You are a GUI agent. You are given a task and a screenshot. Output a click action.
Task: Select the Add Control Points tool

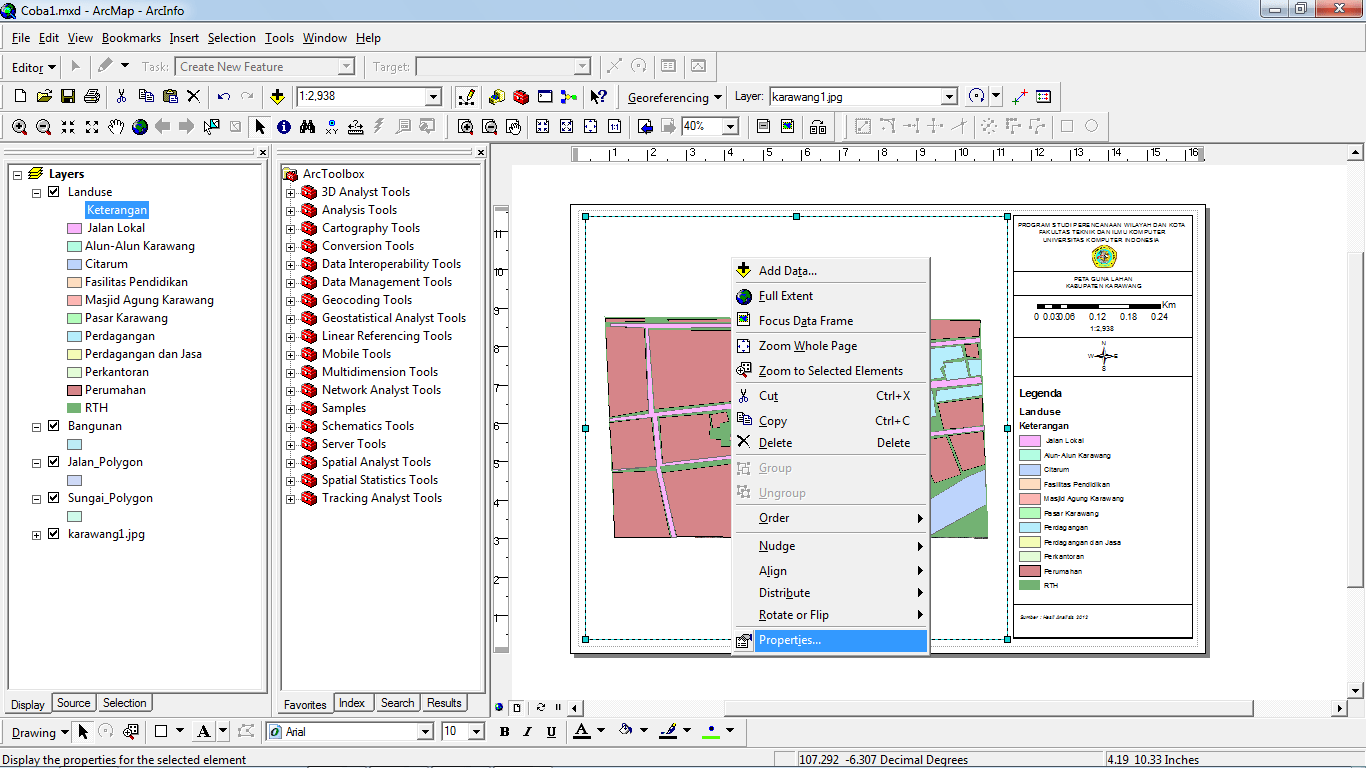point(1020,97)
